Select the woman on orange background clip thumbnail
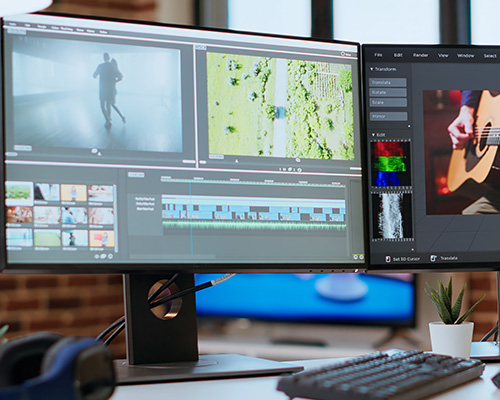Viewport: 500px width, 400px height. click(x=74, y=193)
